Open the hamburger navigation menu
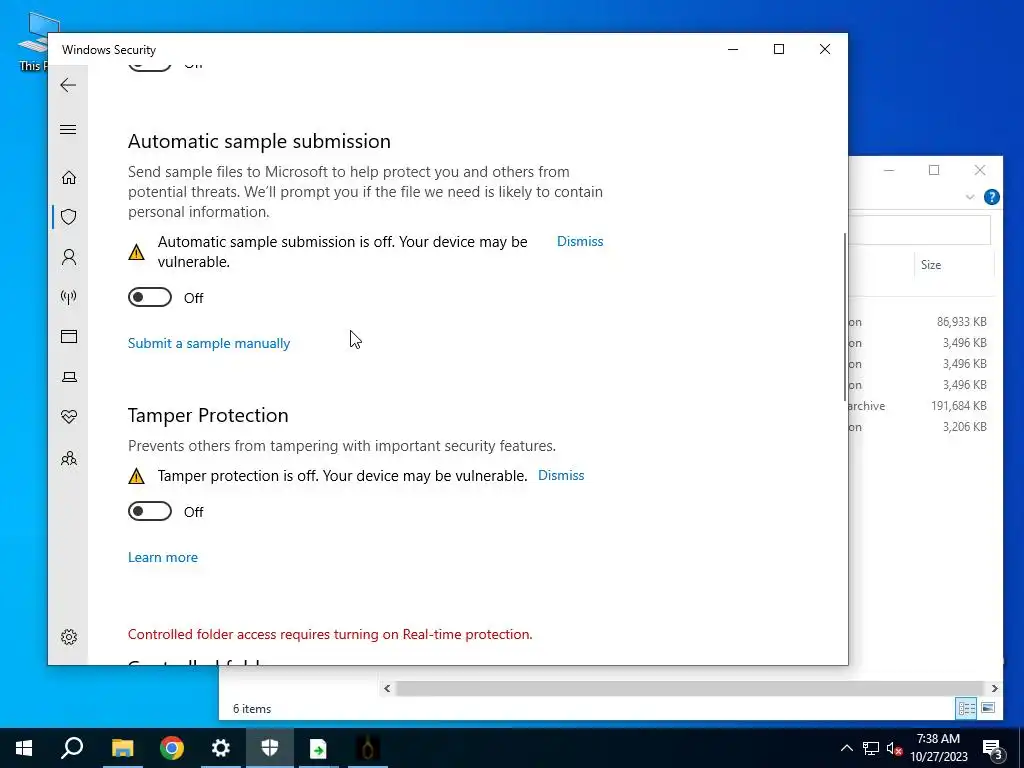 click(68, 129)
